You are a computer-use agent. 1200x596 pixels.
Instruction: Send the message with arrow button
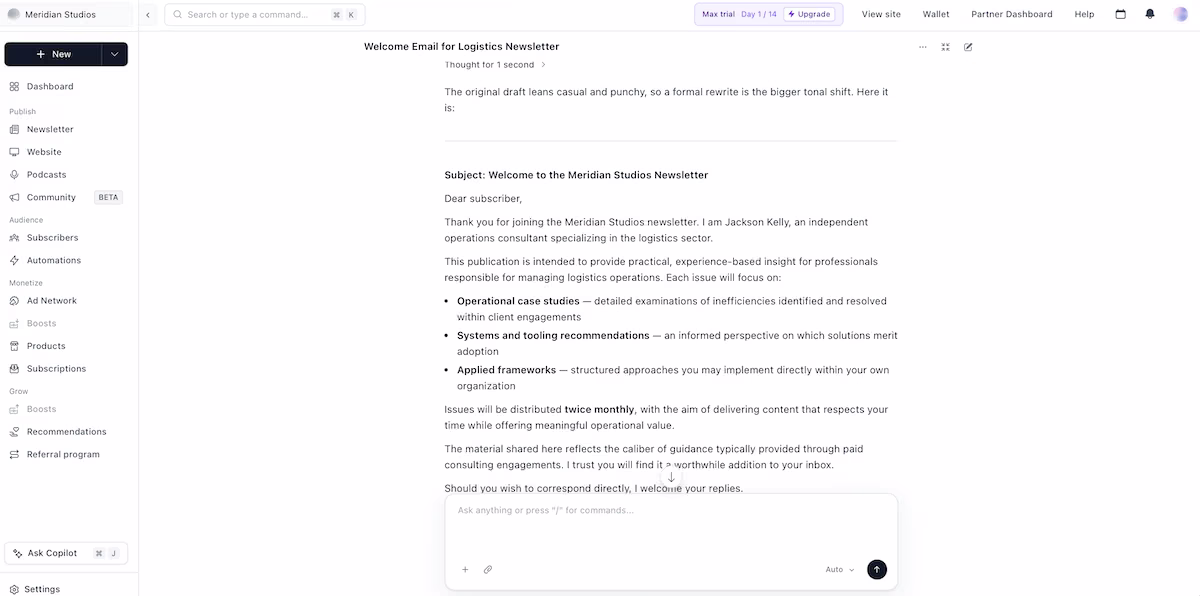877,569
